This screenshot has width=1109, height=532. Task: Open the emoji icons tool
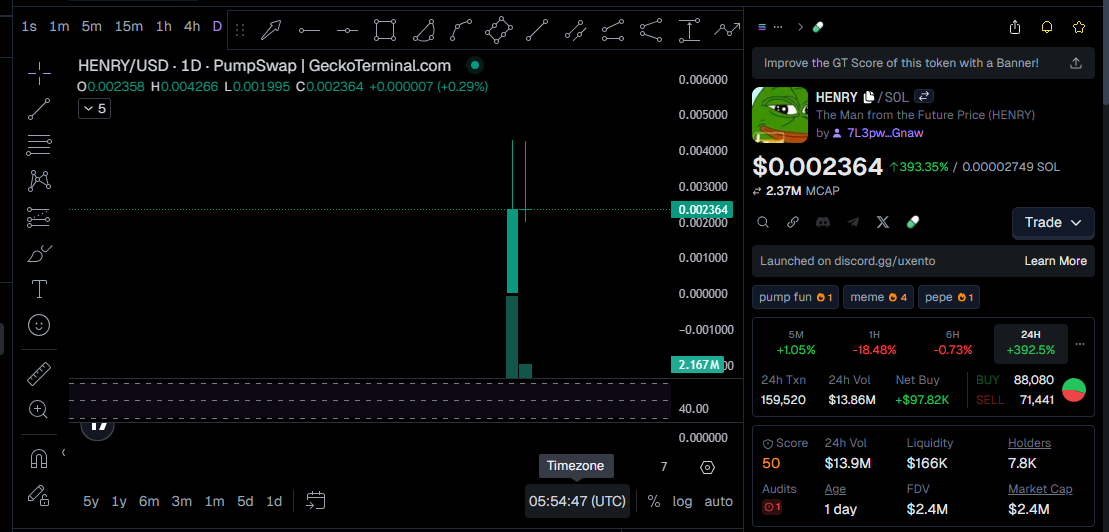[40, 325]
